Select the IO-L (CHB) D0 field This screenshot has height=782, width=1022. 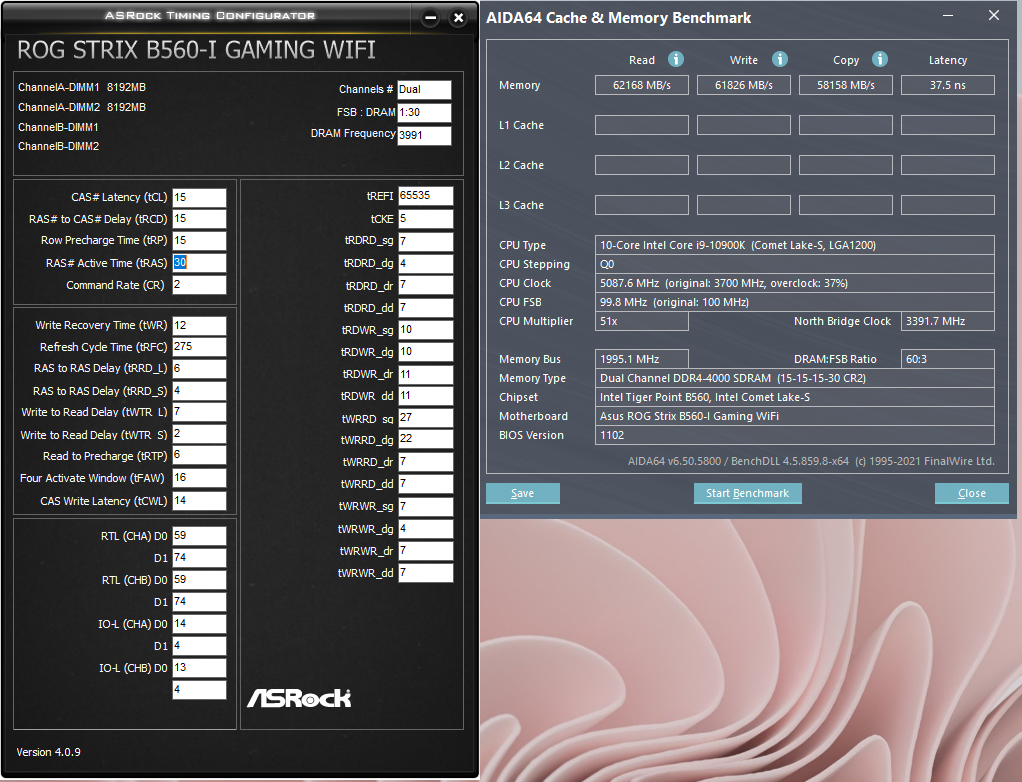[199, 667]
